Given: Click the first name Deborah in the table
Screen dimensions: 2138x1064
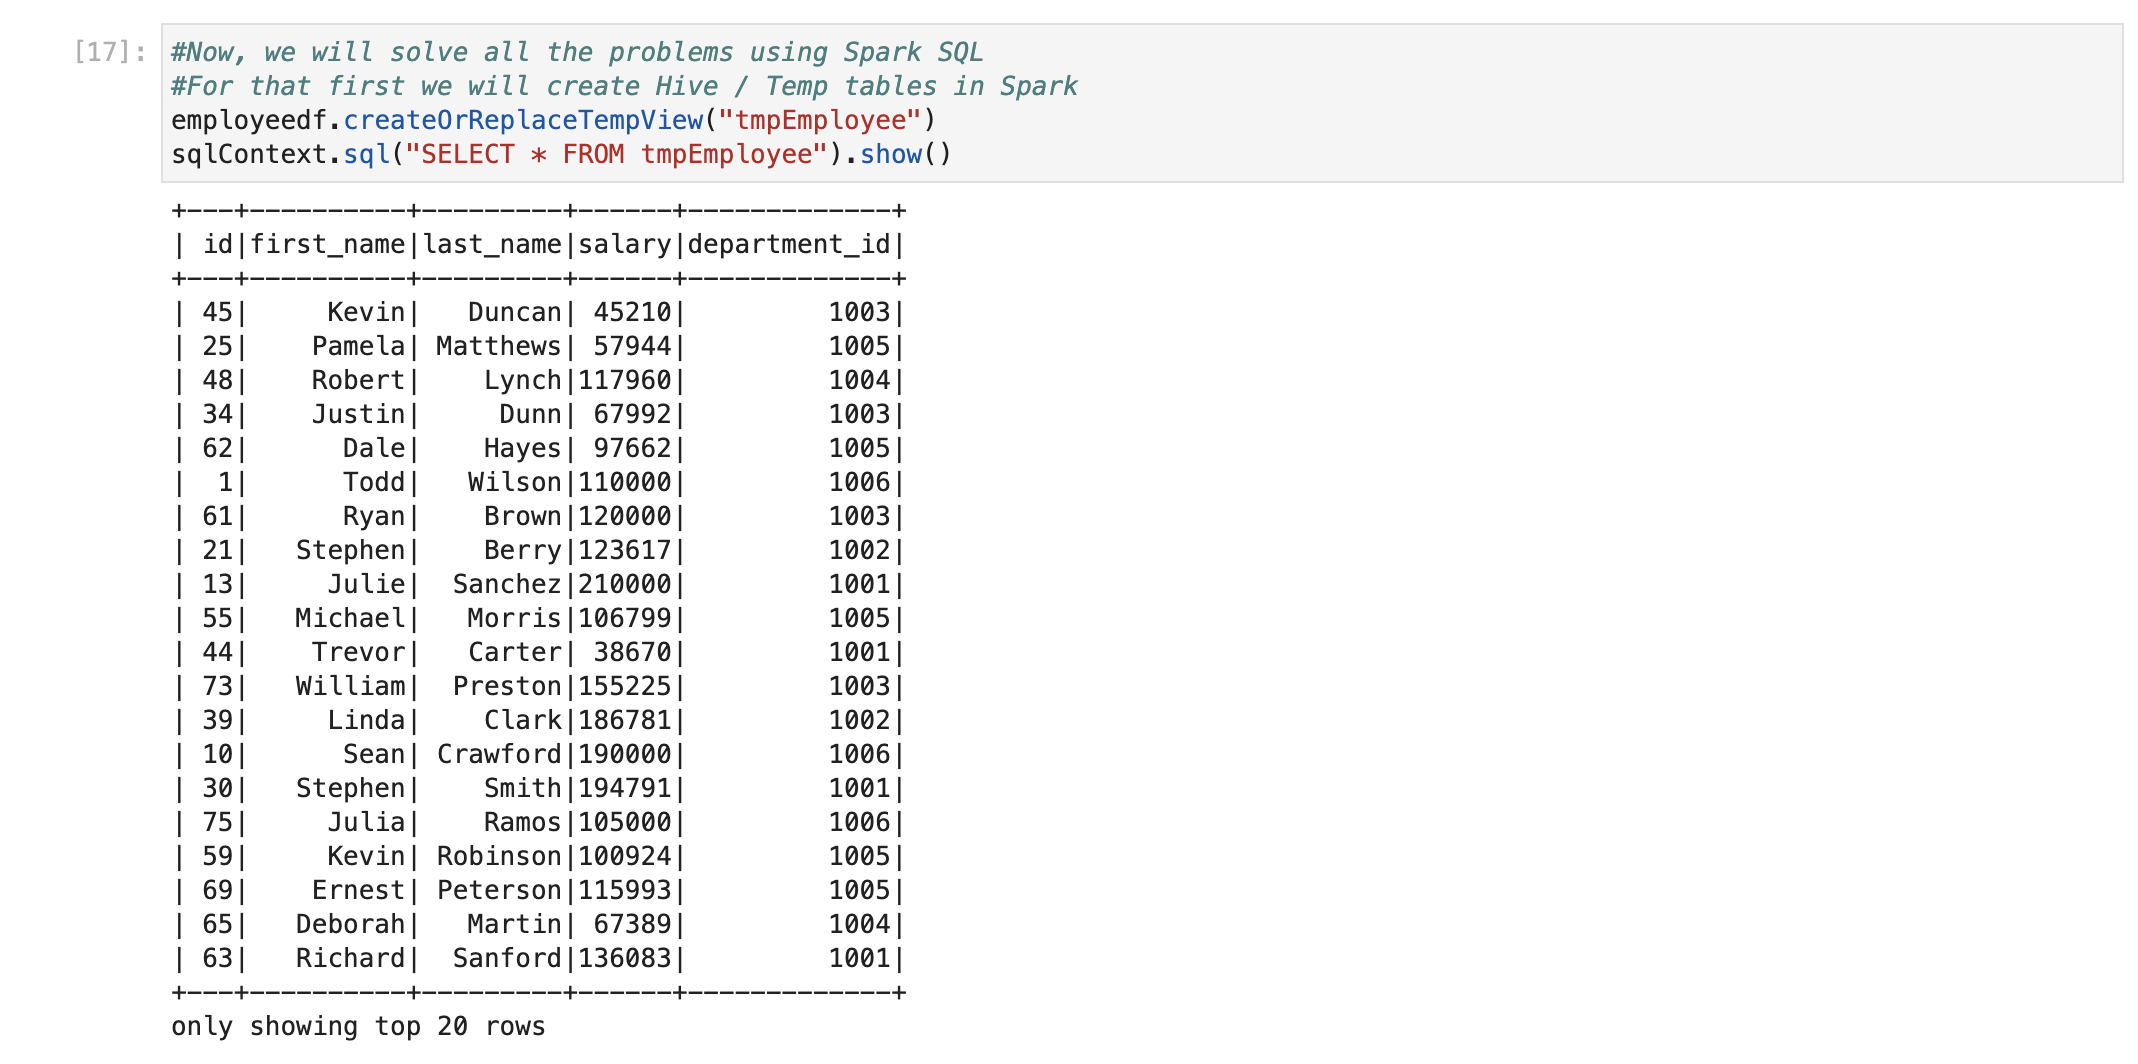Looking at the screenshot, I should (x=350, y=924).
